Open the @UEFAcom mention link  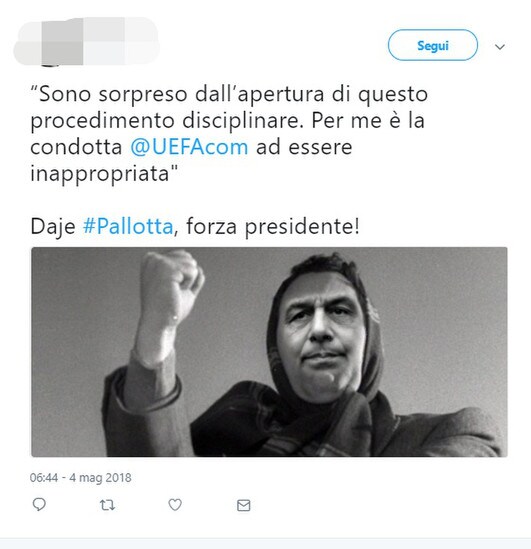click(189, 146)
